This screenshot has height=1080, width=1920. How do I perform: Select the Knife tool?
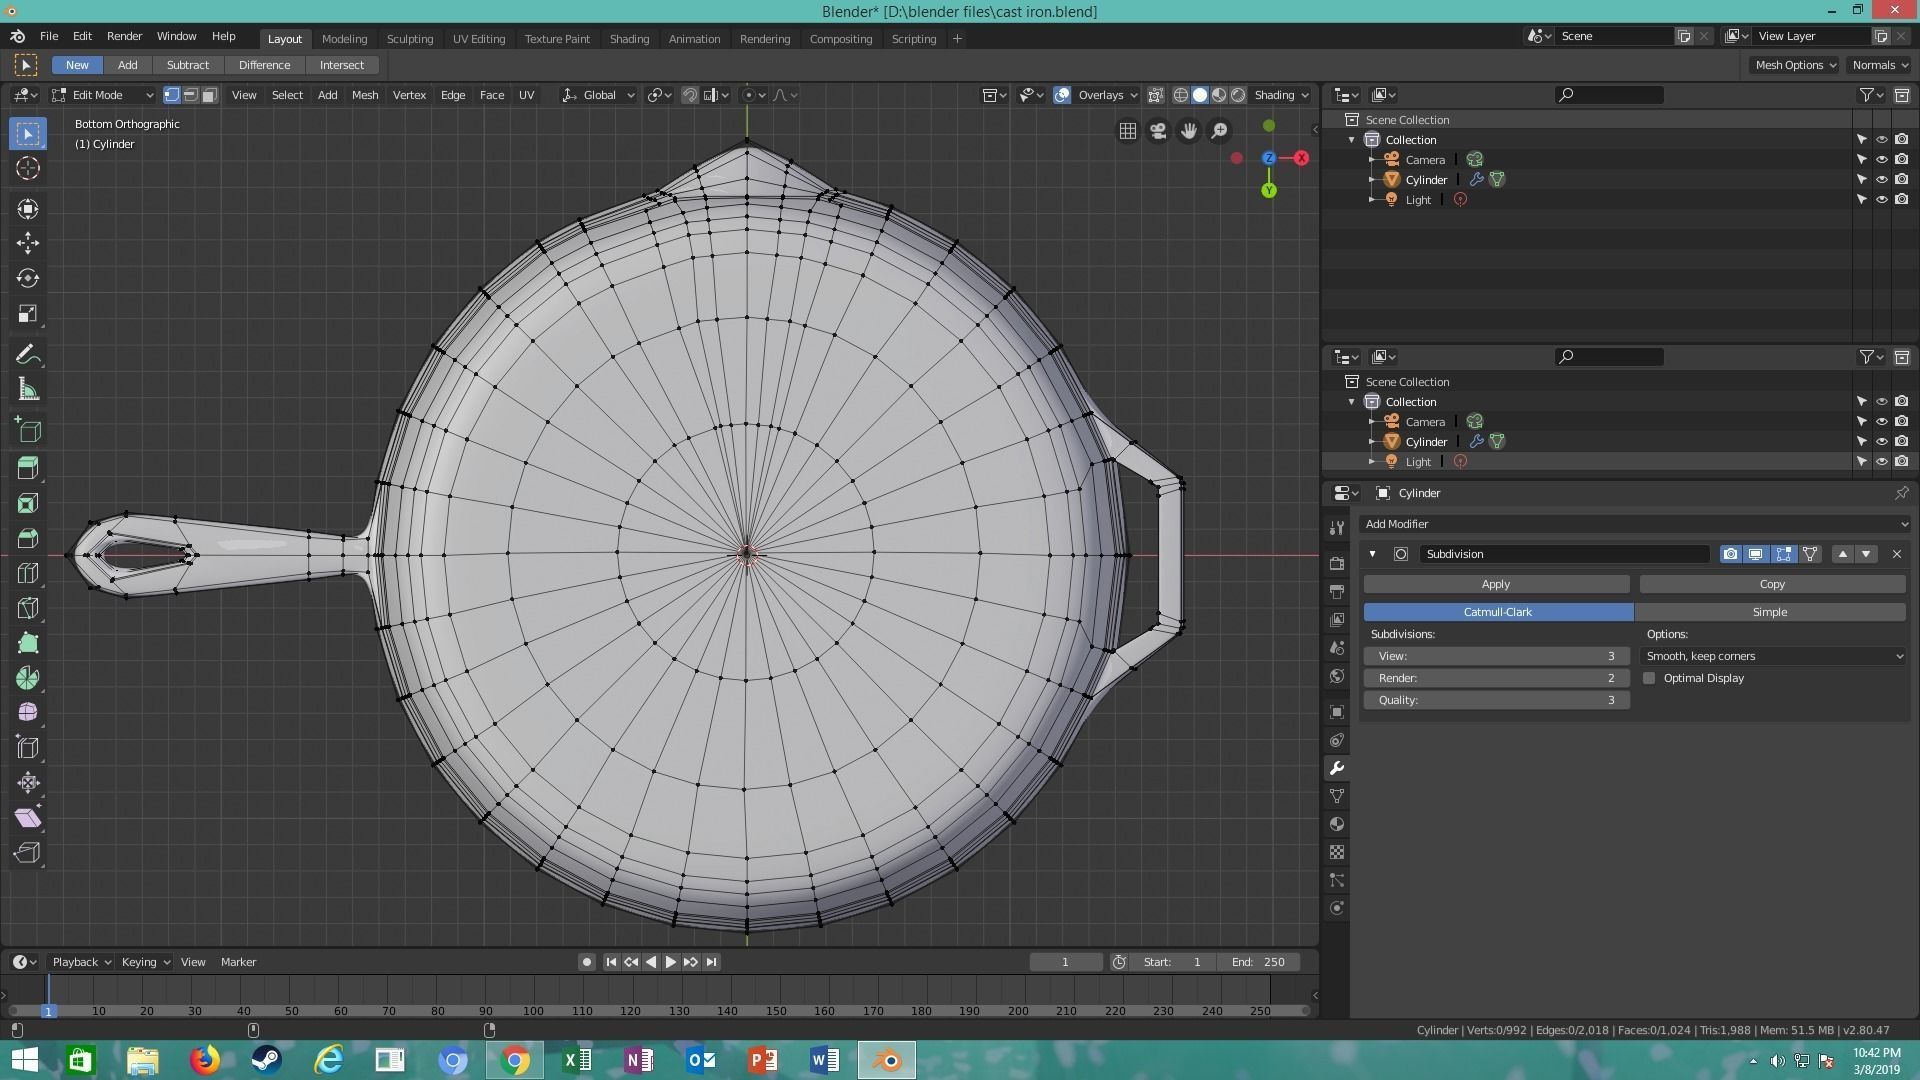[28, 608]
